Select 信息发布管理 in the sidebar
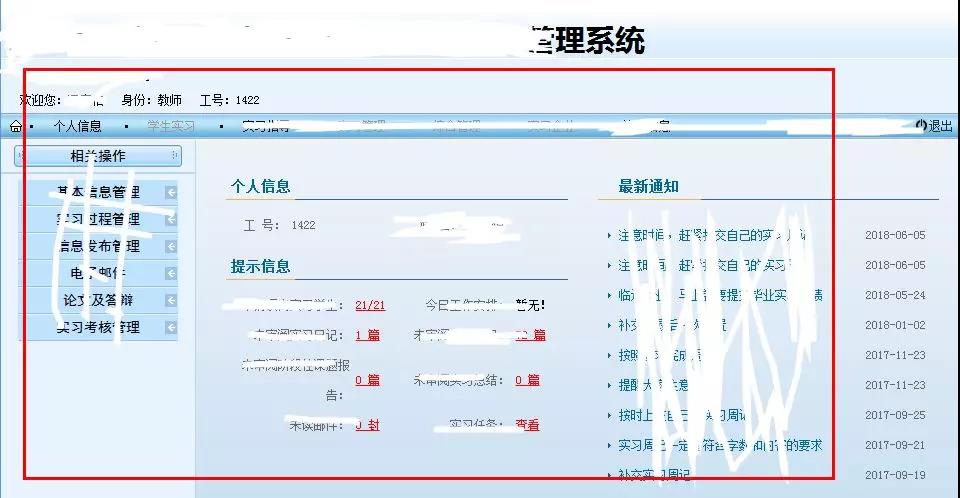Viewport: 960px width, 498px height. coord(99,246)
